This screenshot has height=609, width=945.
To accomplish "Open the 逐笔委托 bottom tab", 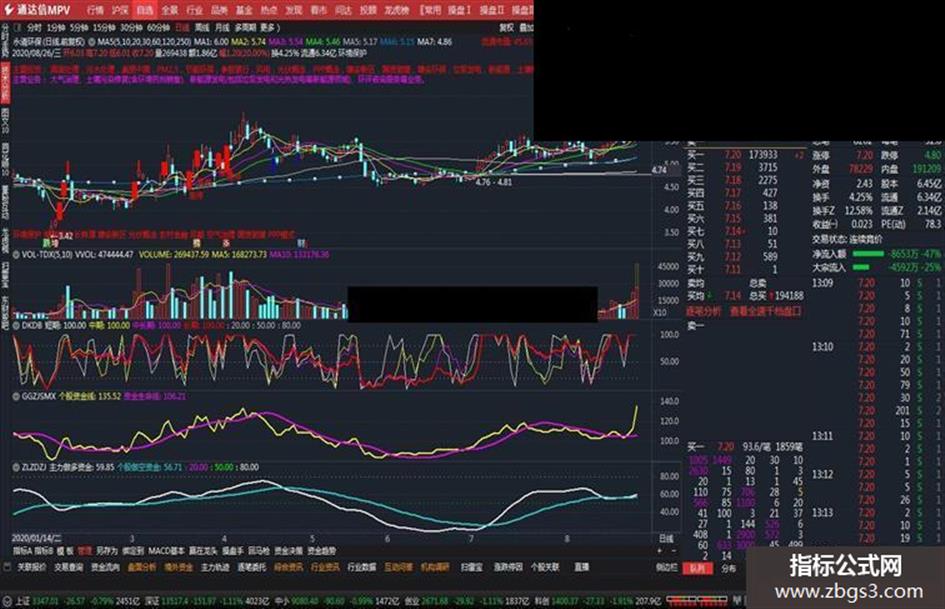I will coord(252,567).
